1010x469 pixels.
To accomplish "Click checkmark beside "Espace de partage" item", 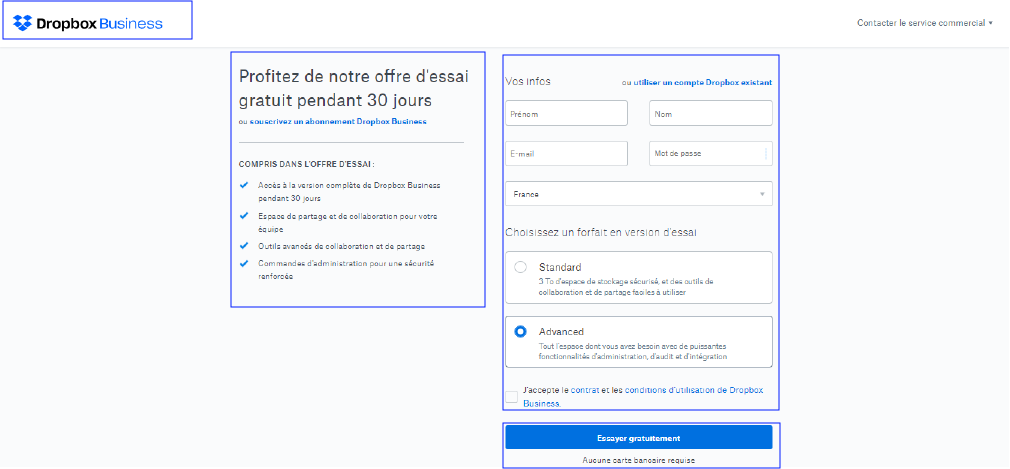I will coord(244,216).
